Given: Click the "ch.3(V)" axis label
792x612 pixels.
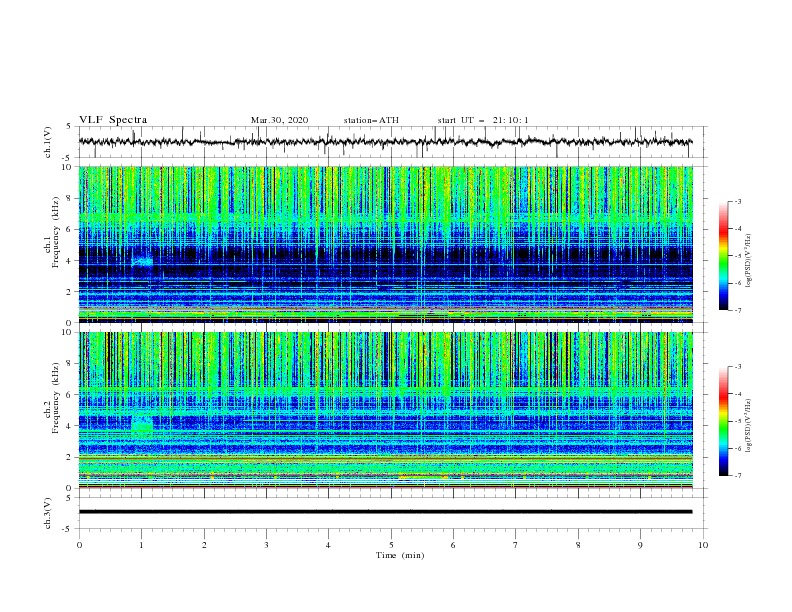Looking at the screenshot, I should coord(48,513).
